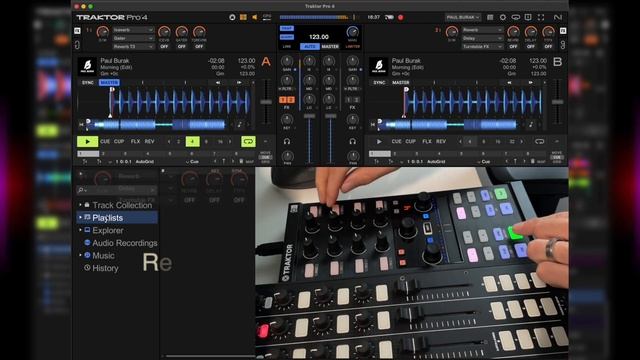Screen dimensions: 640x360
Task: Enable third effect OFF button in FX Unit 2
Action: tap(548, 47)
